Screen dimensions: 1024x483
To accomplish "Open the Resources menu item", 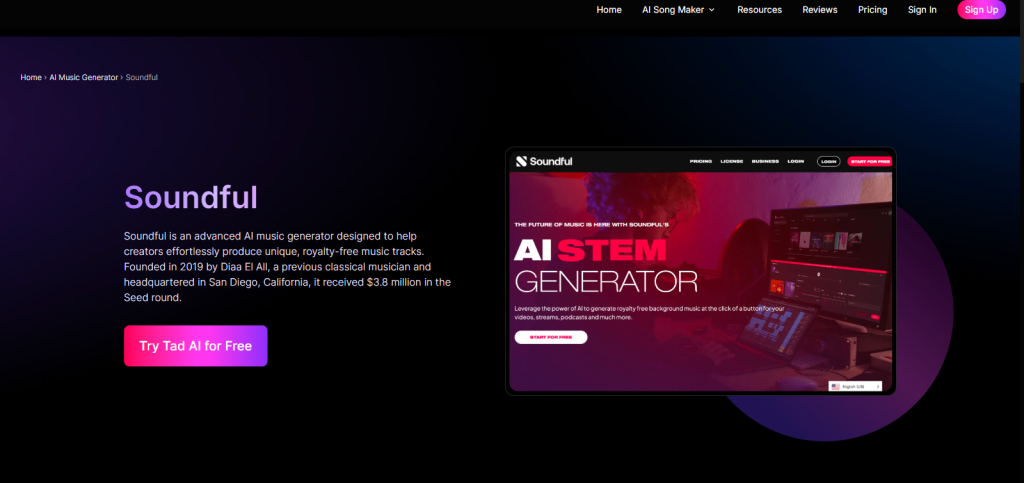I will [759, 10].
